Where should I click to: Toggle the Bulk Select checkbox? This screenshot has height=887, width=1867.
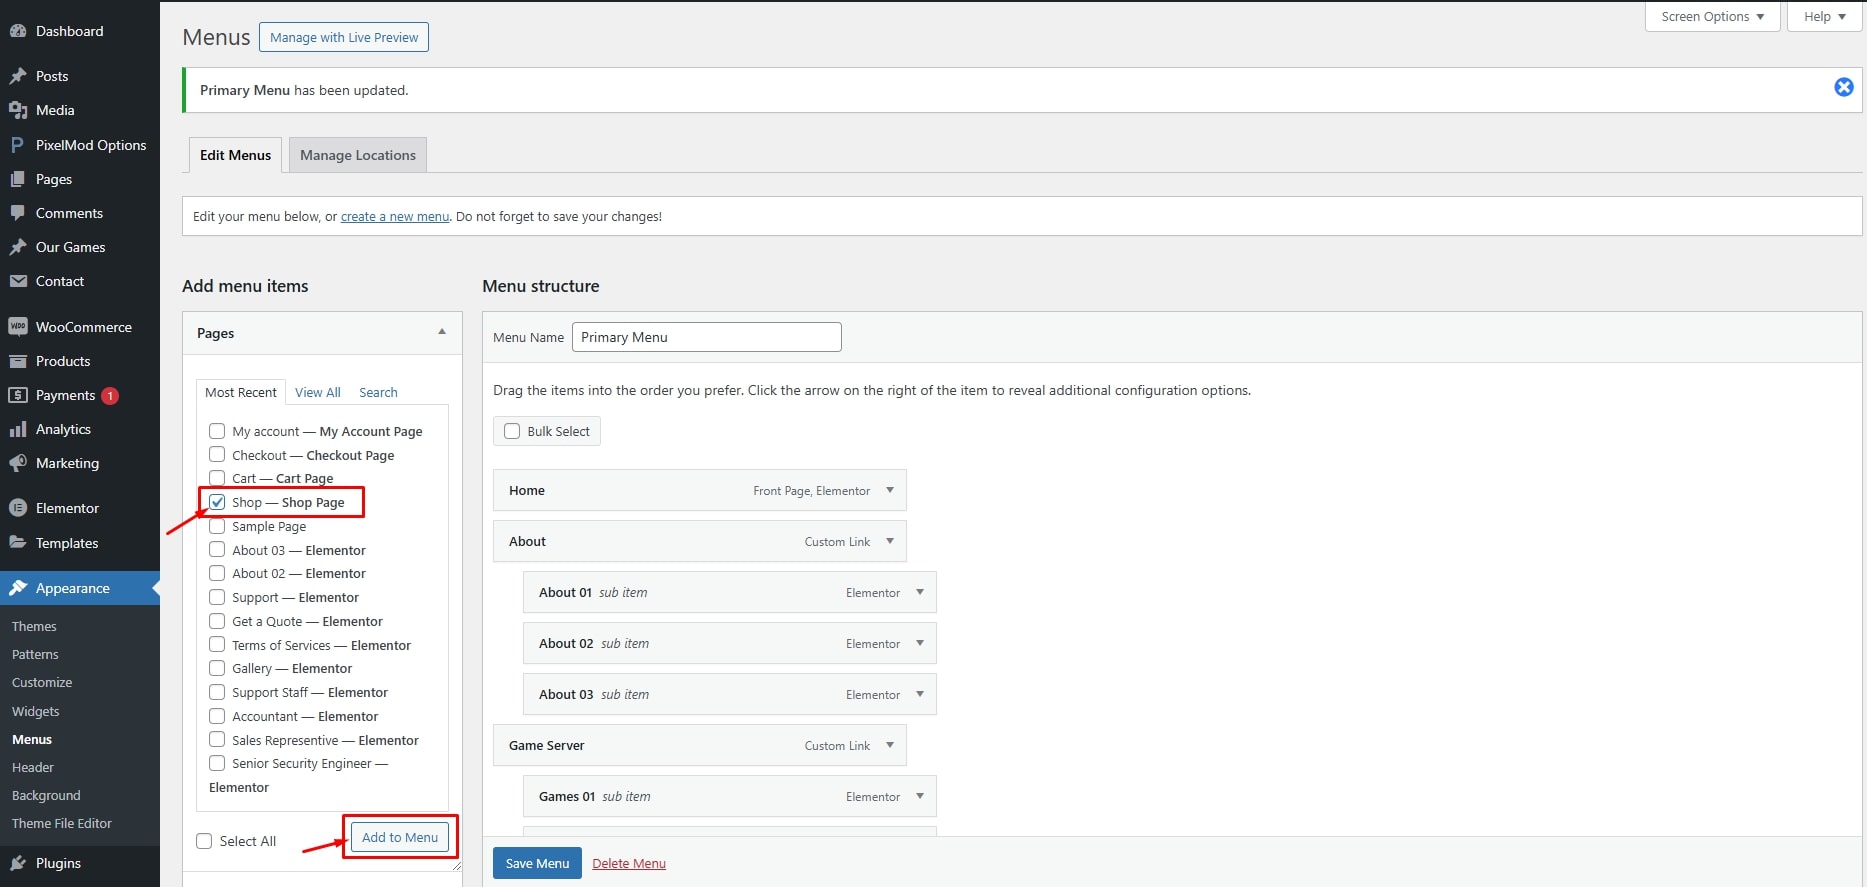coord(512,431)
